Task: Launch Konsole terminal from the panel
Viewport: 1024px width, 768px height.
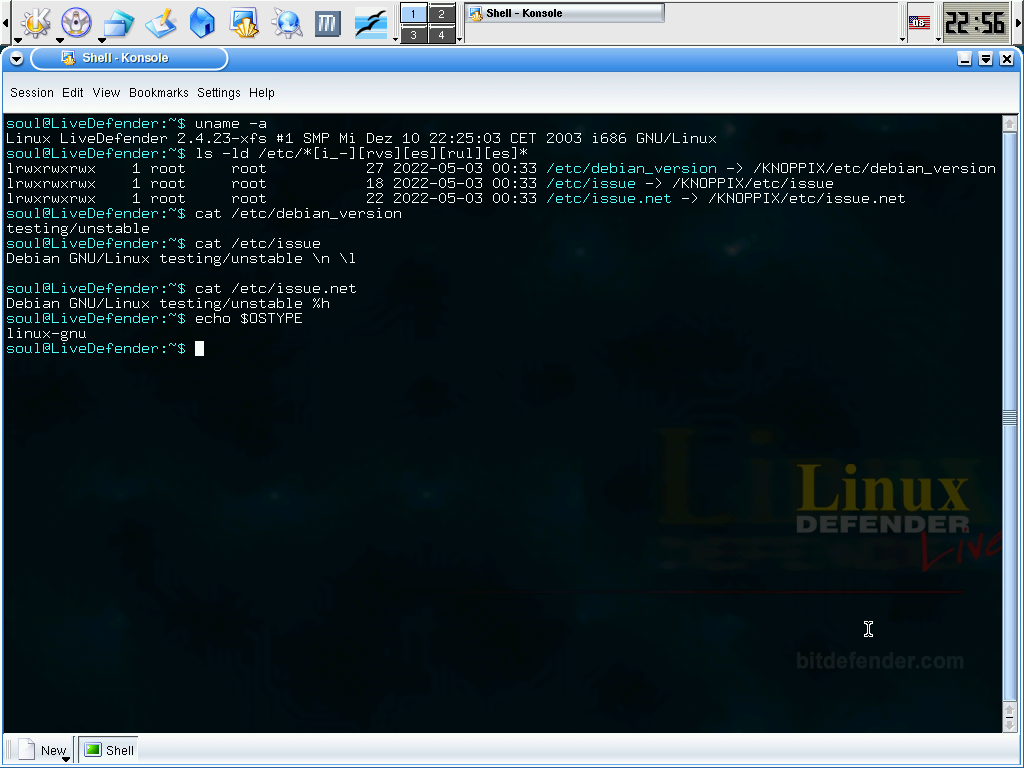Action: click(x=244, y=22)
